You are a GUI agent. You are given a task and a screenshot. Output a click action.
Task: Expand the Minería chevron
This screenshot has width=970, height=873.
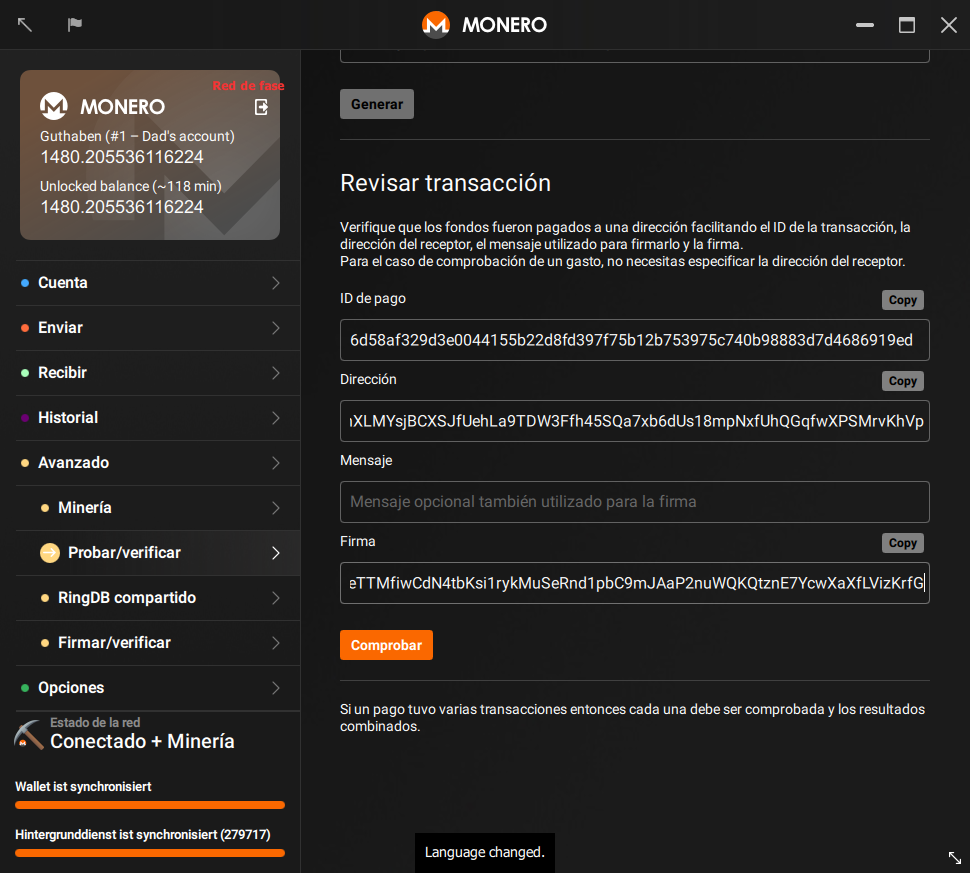[x=276, y=508]
